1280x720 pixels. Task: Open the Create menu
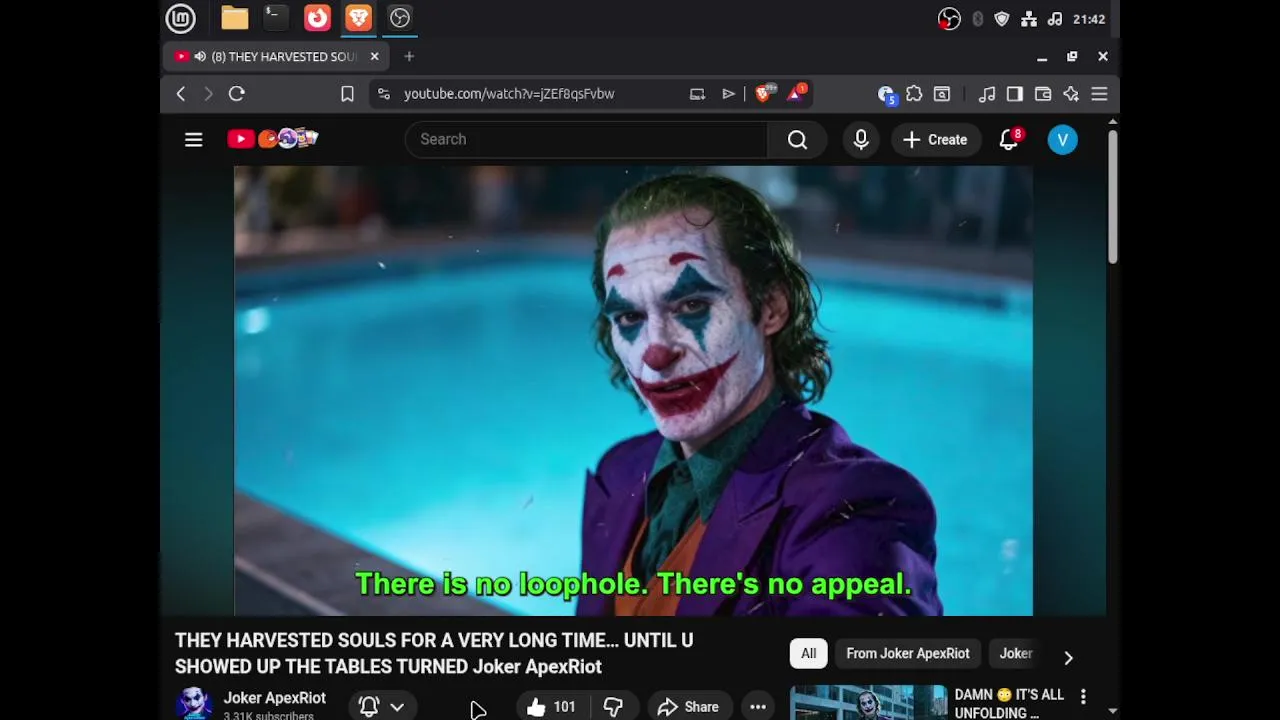(935, 140)
